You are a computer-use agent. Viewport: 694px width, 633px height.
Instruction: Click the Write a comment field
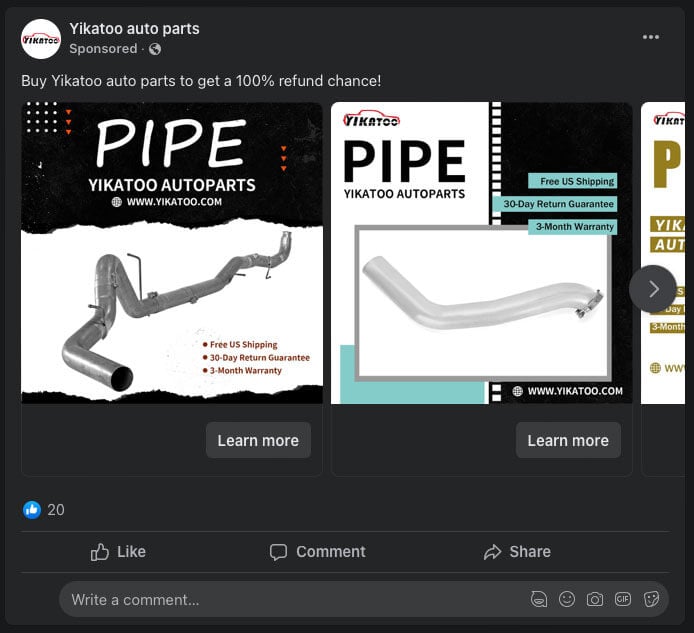(290, 600)
